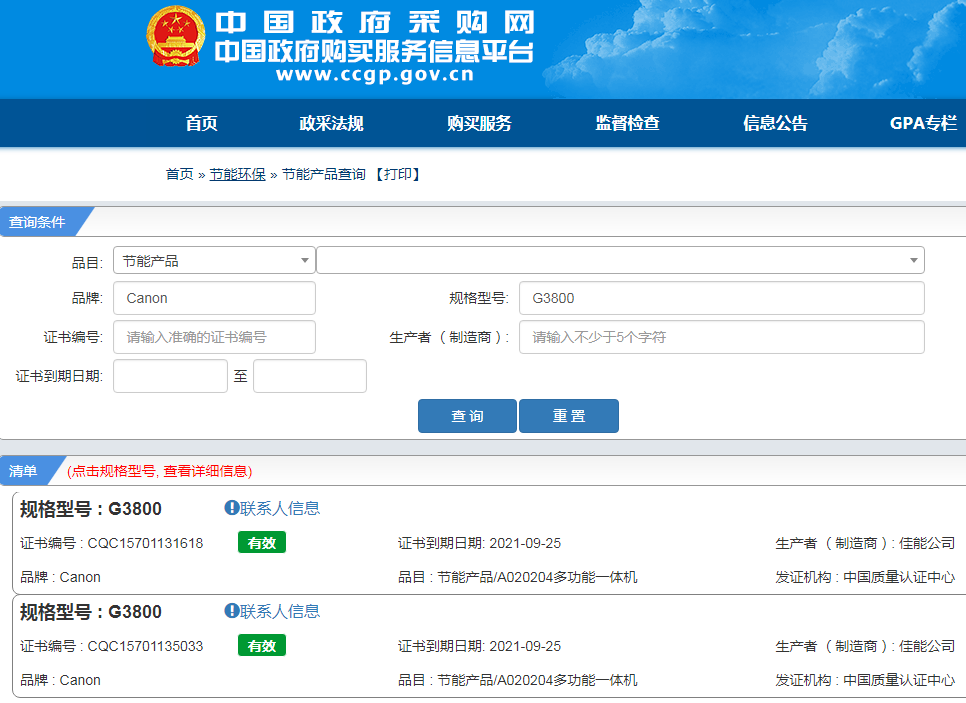Click the 查询条件 section tab

[x=38, y=222]
